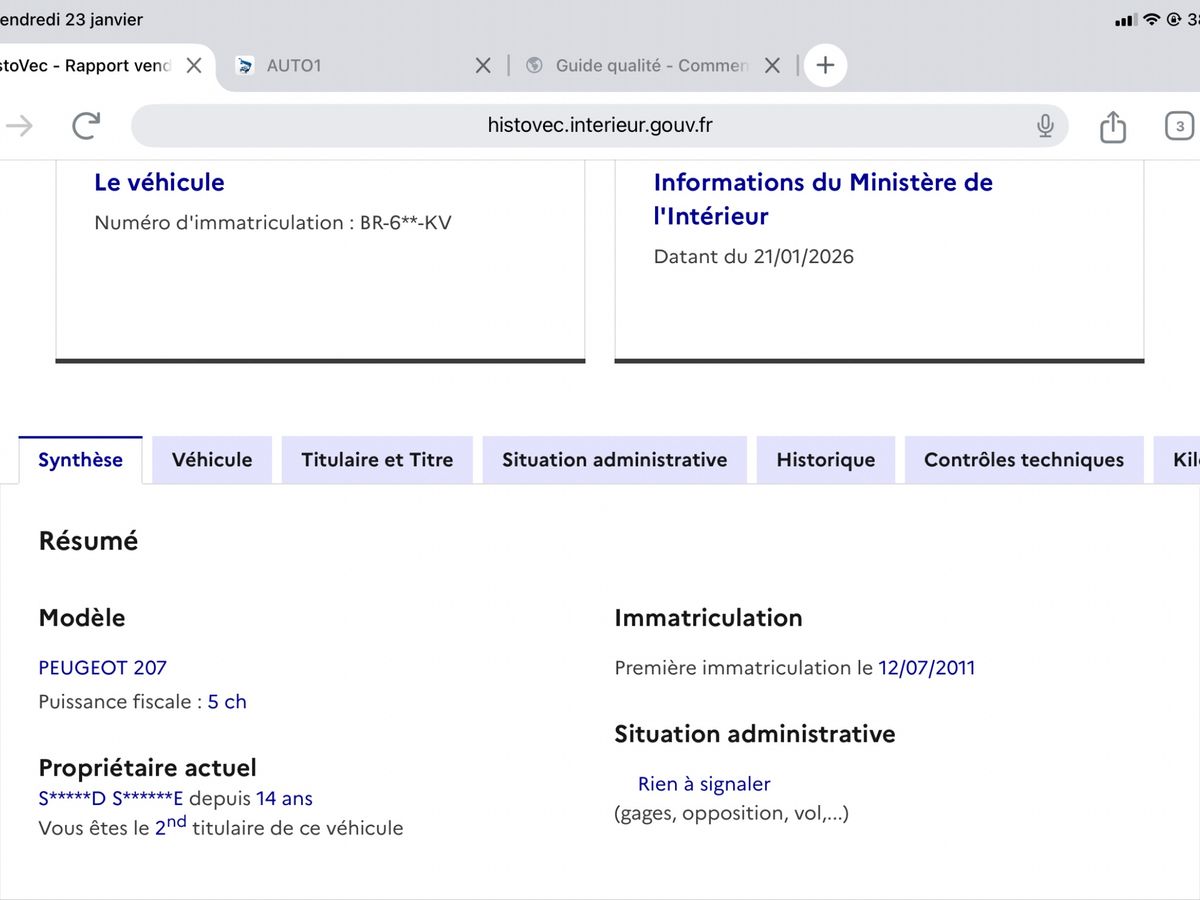The height and width of the screenshot is (900, 1200).
Task: Tap the forward navigation arrow
Action: 20,125
